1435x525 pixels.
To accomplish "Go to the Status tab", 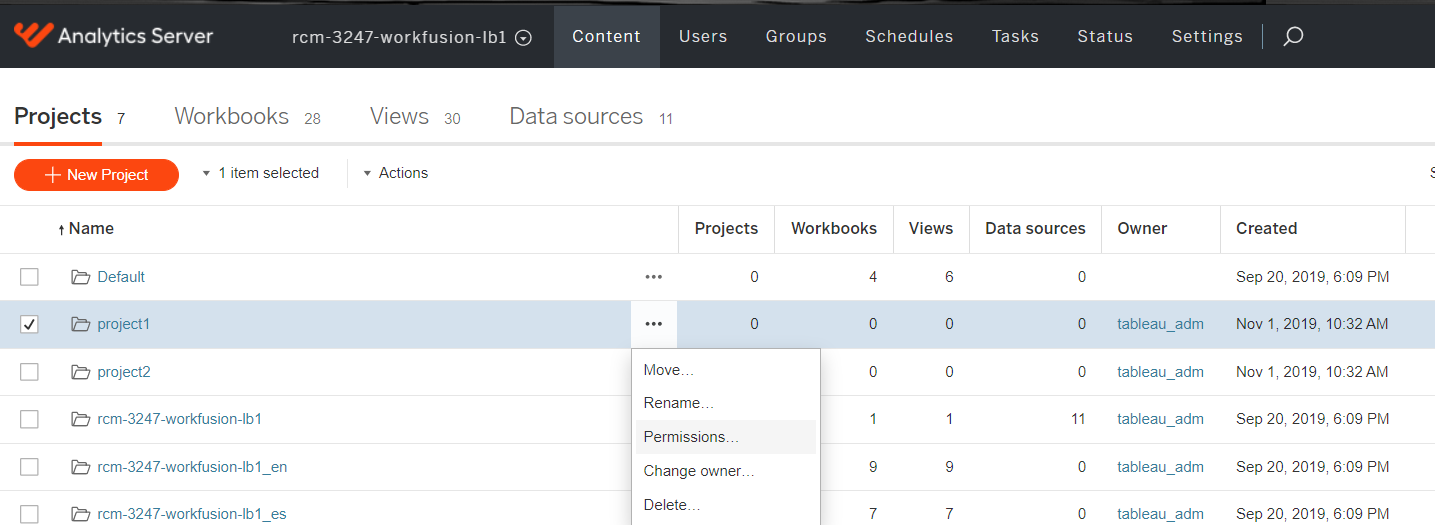I will [1105, 36].
